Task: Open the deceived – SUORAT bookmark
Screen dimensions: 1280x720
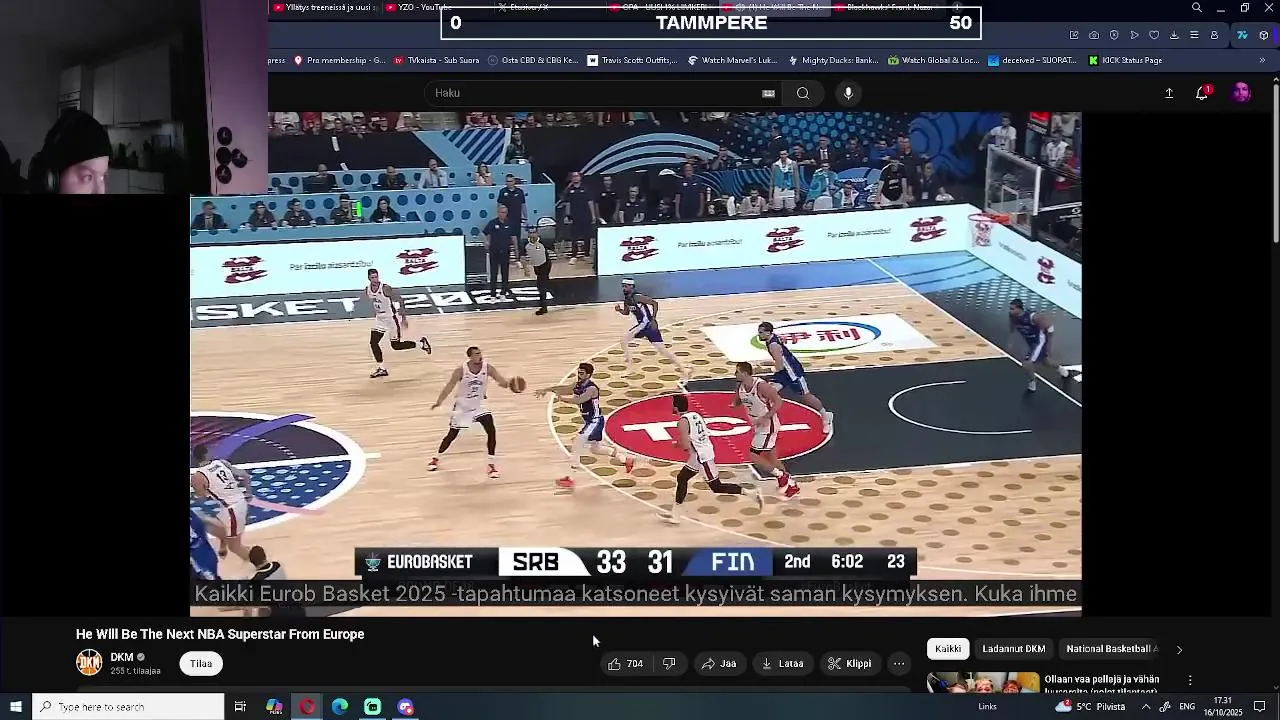Action: pos(1032,60)
